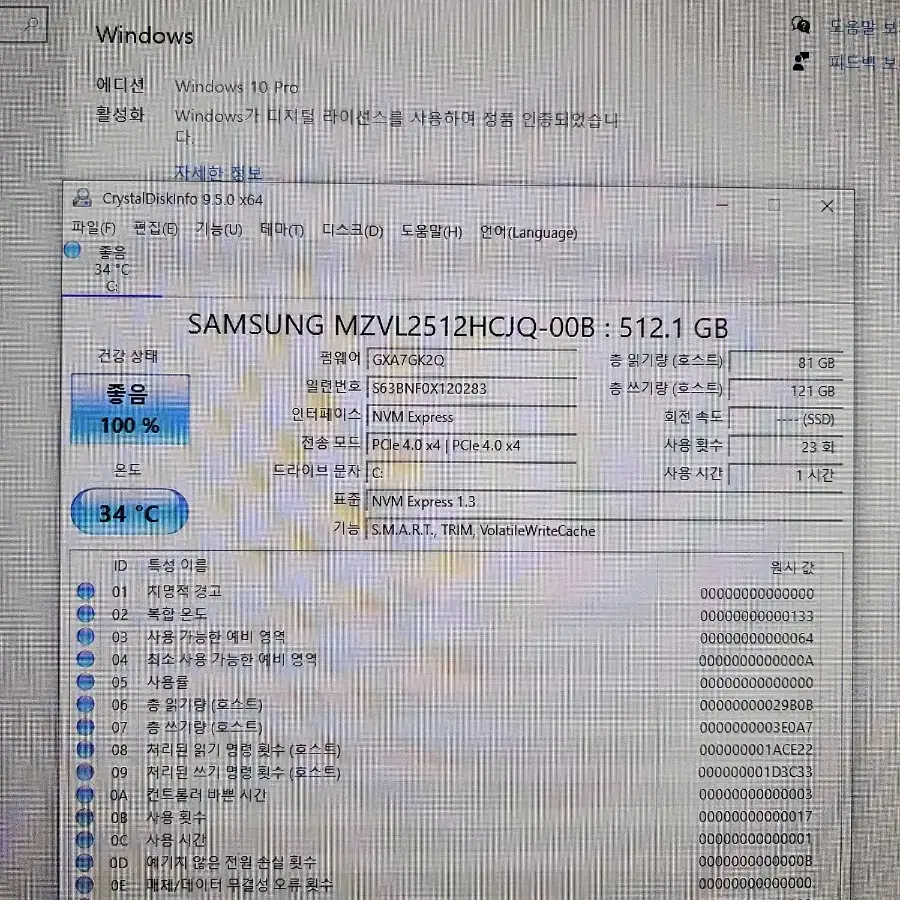The height and width of the screenshot is (900, 900).
Task: Click the power on count value 23 회
Action: click(x=785, y=447)
